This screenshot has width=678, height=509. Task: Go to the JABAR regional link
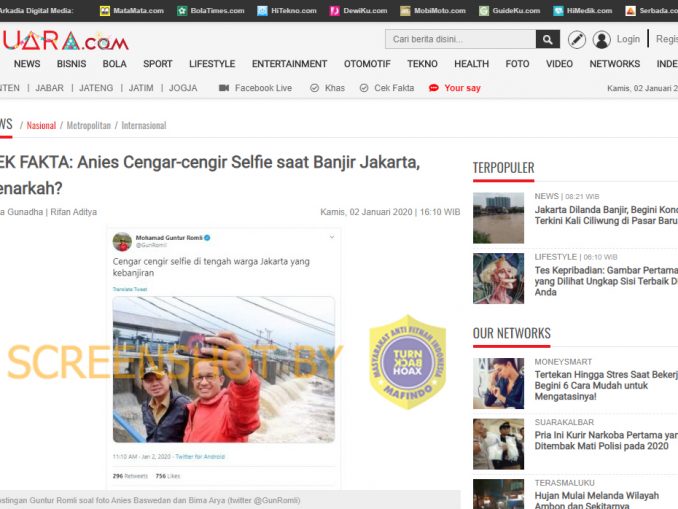(x=49, y=88)
